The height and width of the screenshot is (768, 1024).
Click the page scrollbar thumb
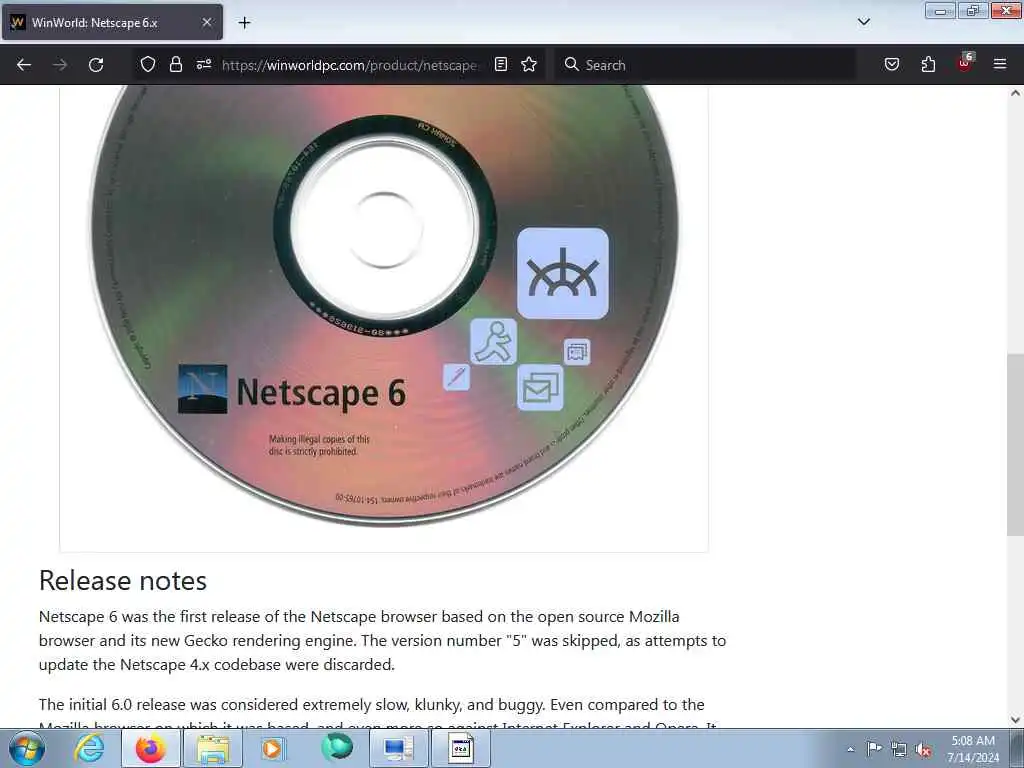coord(1016,444)
